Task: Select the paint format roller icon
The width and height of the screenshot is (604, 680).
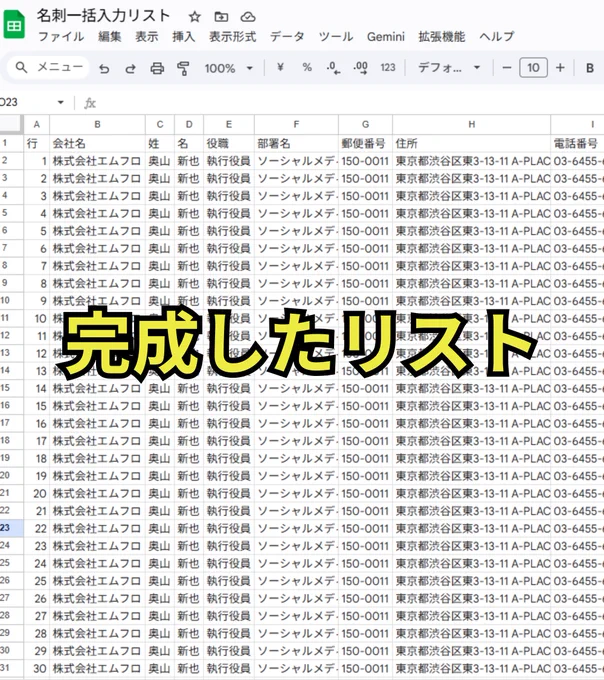Action: [183, 68]
